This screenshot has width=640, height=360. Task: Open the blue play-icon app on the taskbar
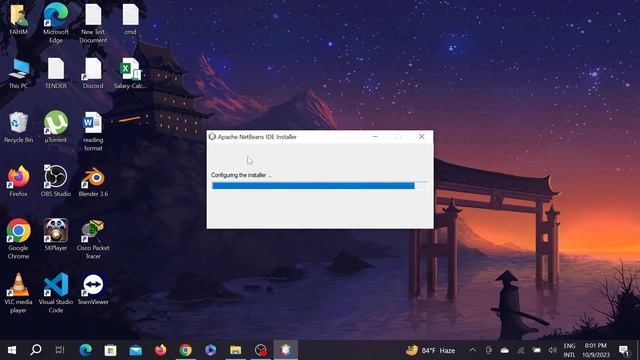click(x=211, y=350)
